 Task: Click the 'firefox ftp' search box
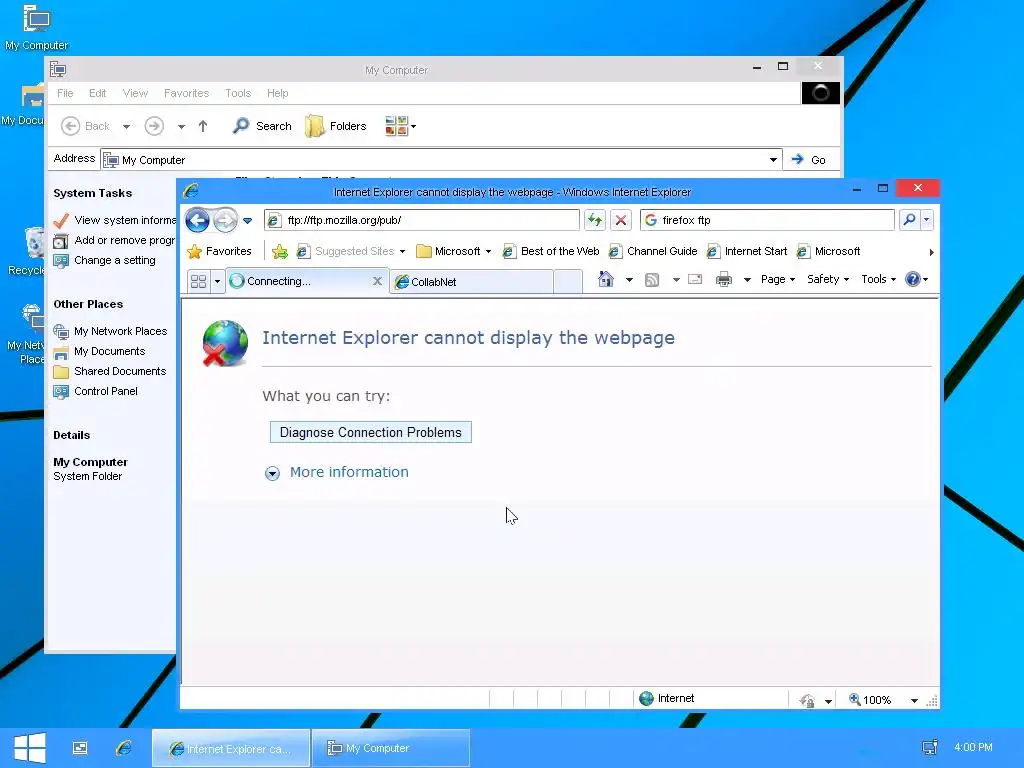(x=767, y=220)
